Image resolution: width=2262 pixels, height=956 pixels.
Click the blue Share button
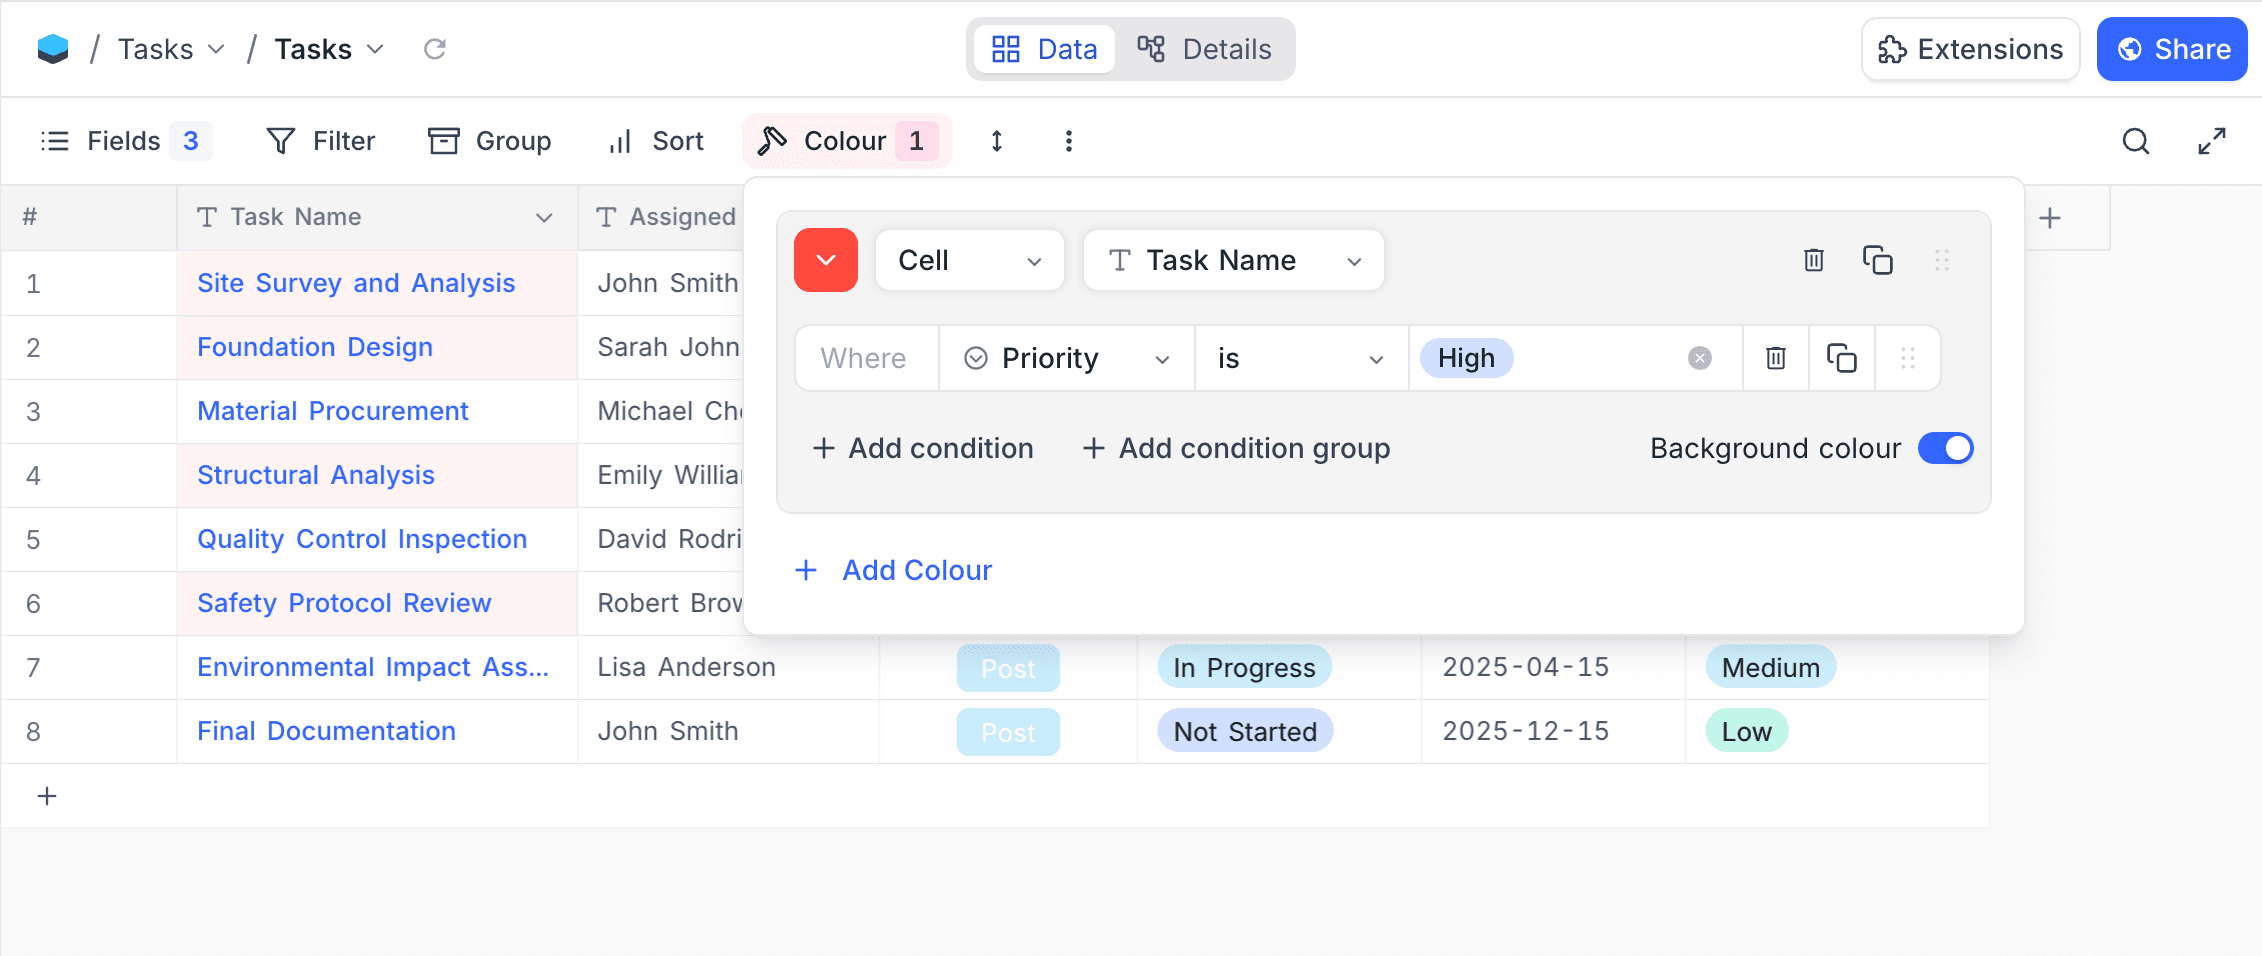(x=2171, y=49)
